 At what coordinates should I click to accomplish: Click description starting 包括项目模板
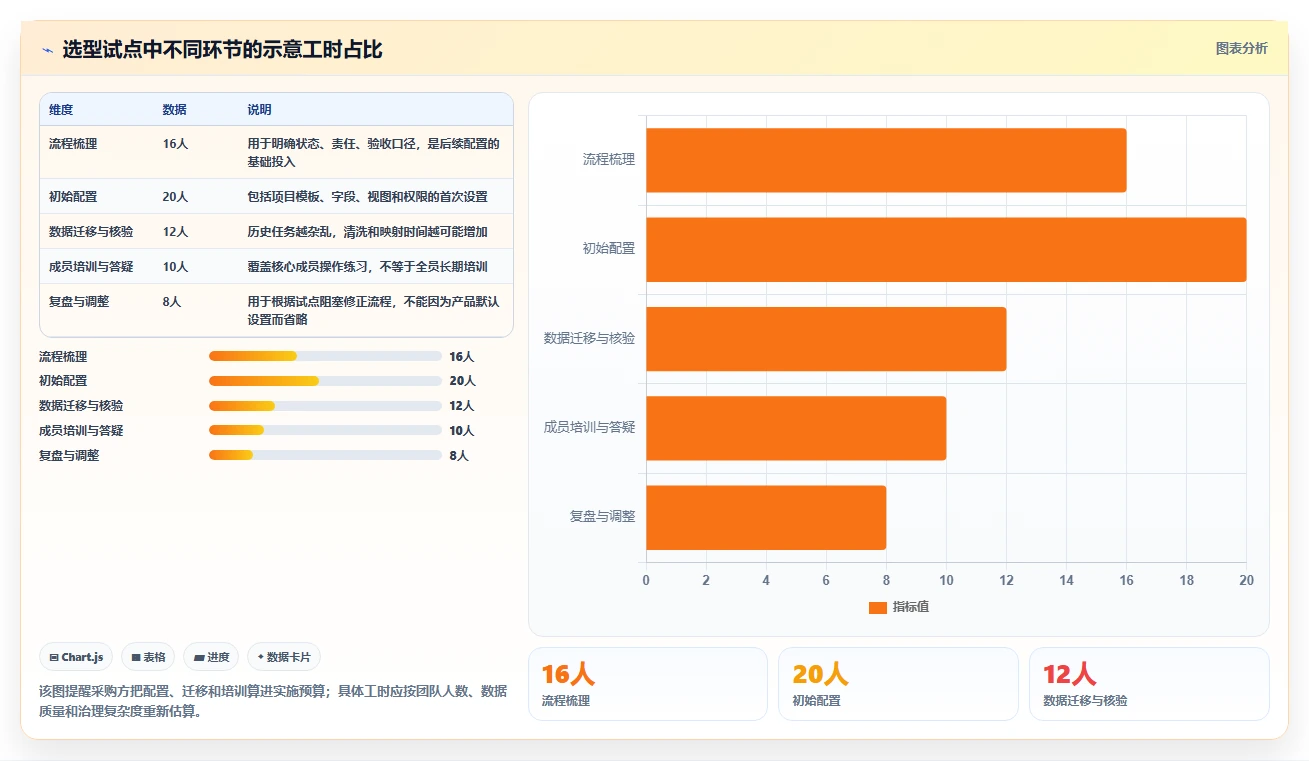[x=368, y=197]
